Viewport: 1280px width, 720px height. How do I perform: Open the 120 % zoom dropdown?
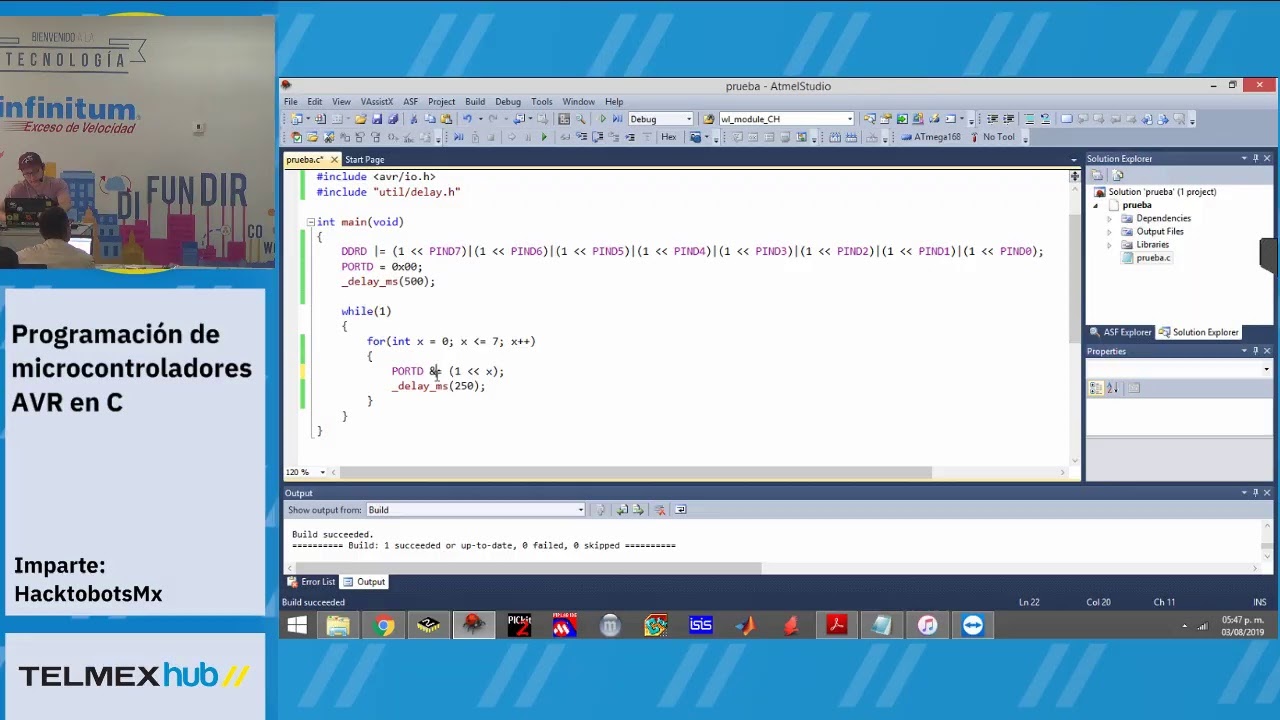[x=322, y=472]
